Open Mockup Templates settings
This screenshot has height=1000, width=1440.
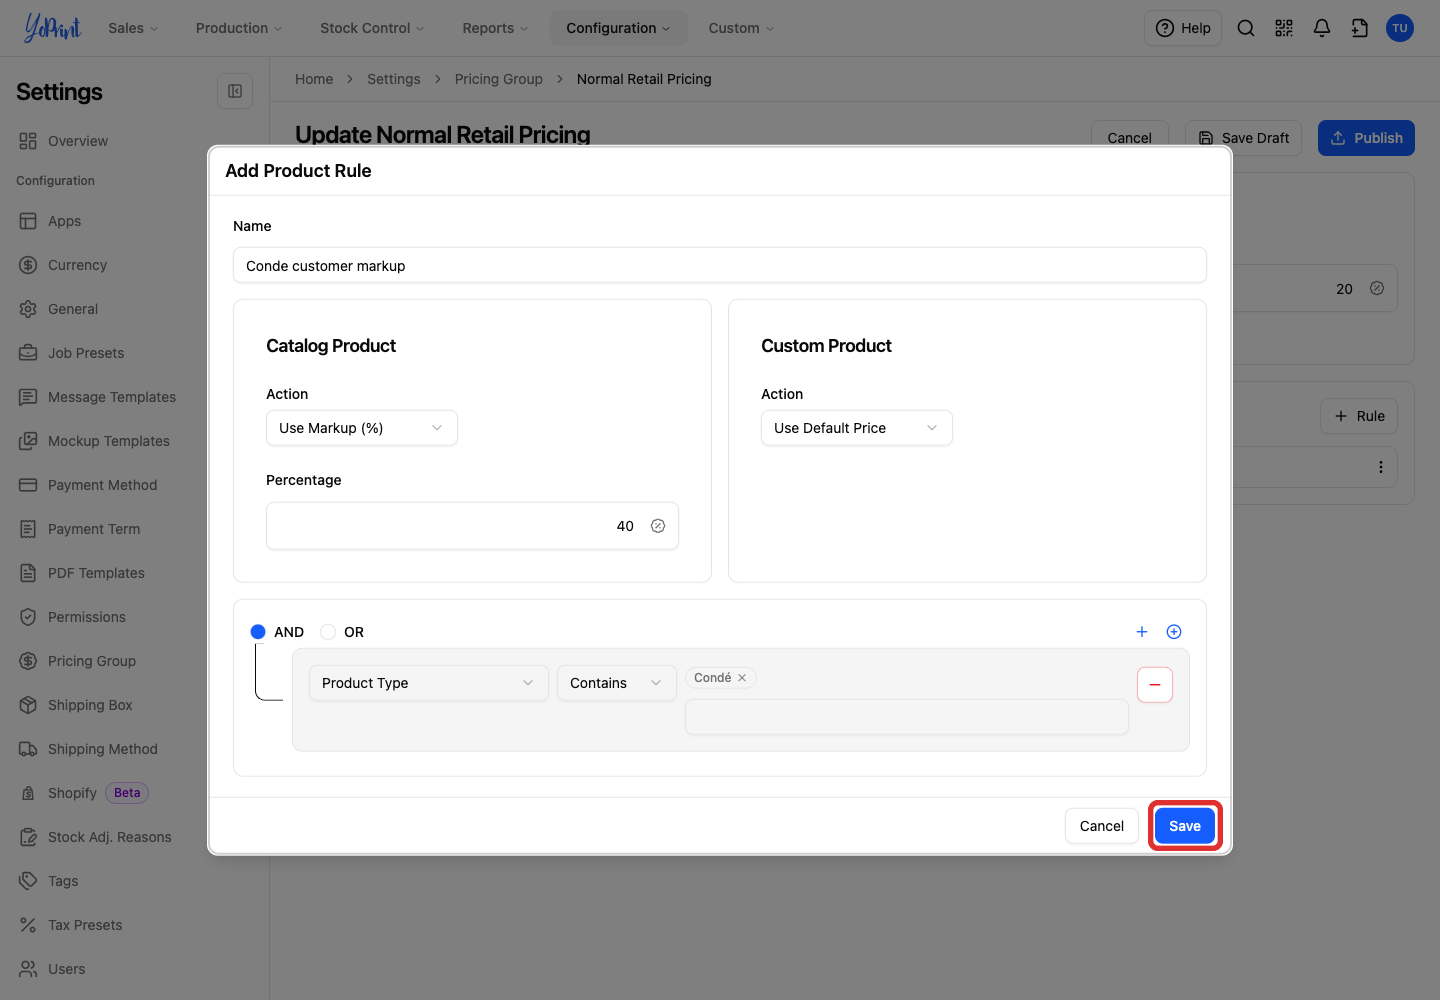109,441
